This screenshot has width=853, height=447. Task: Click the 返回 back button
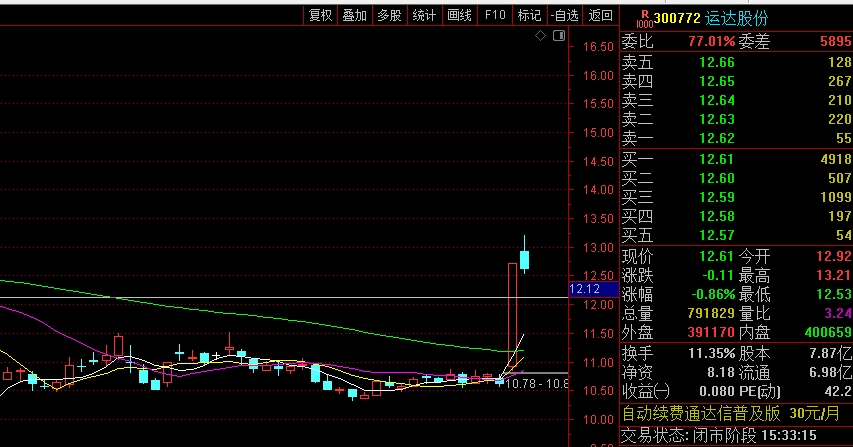601,15
